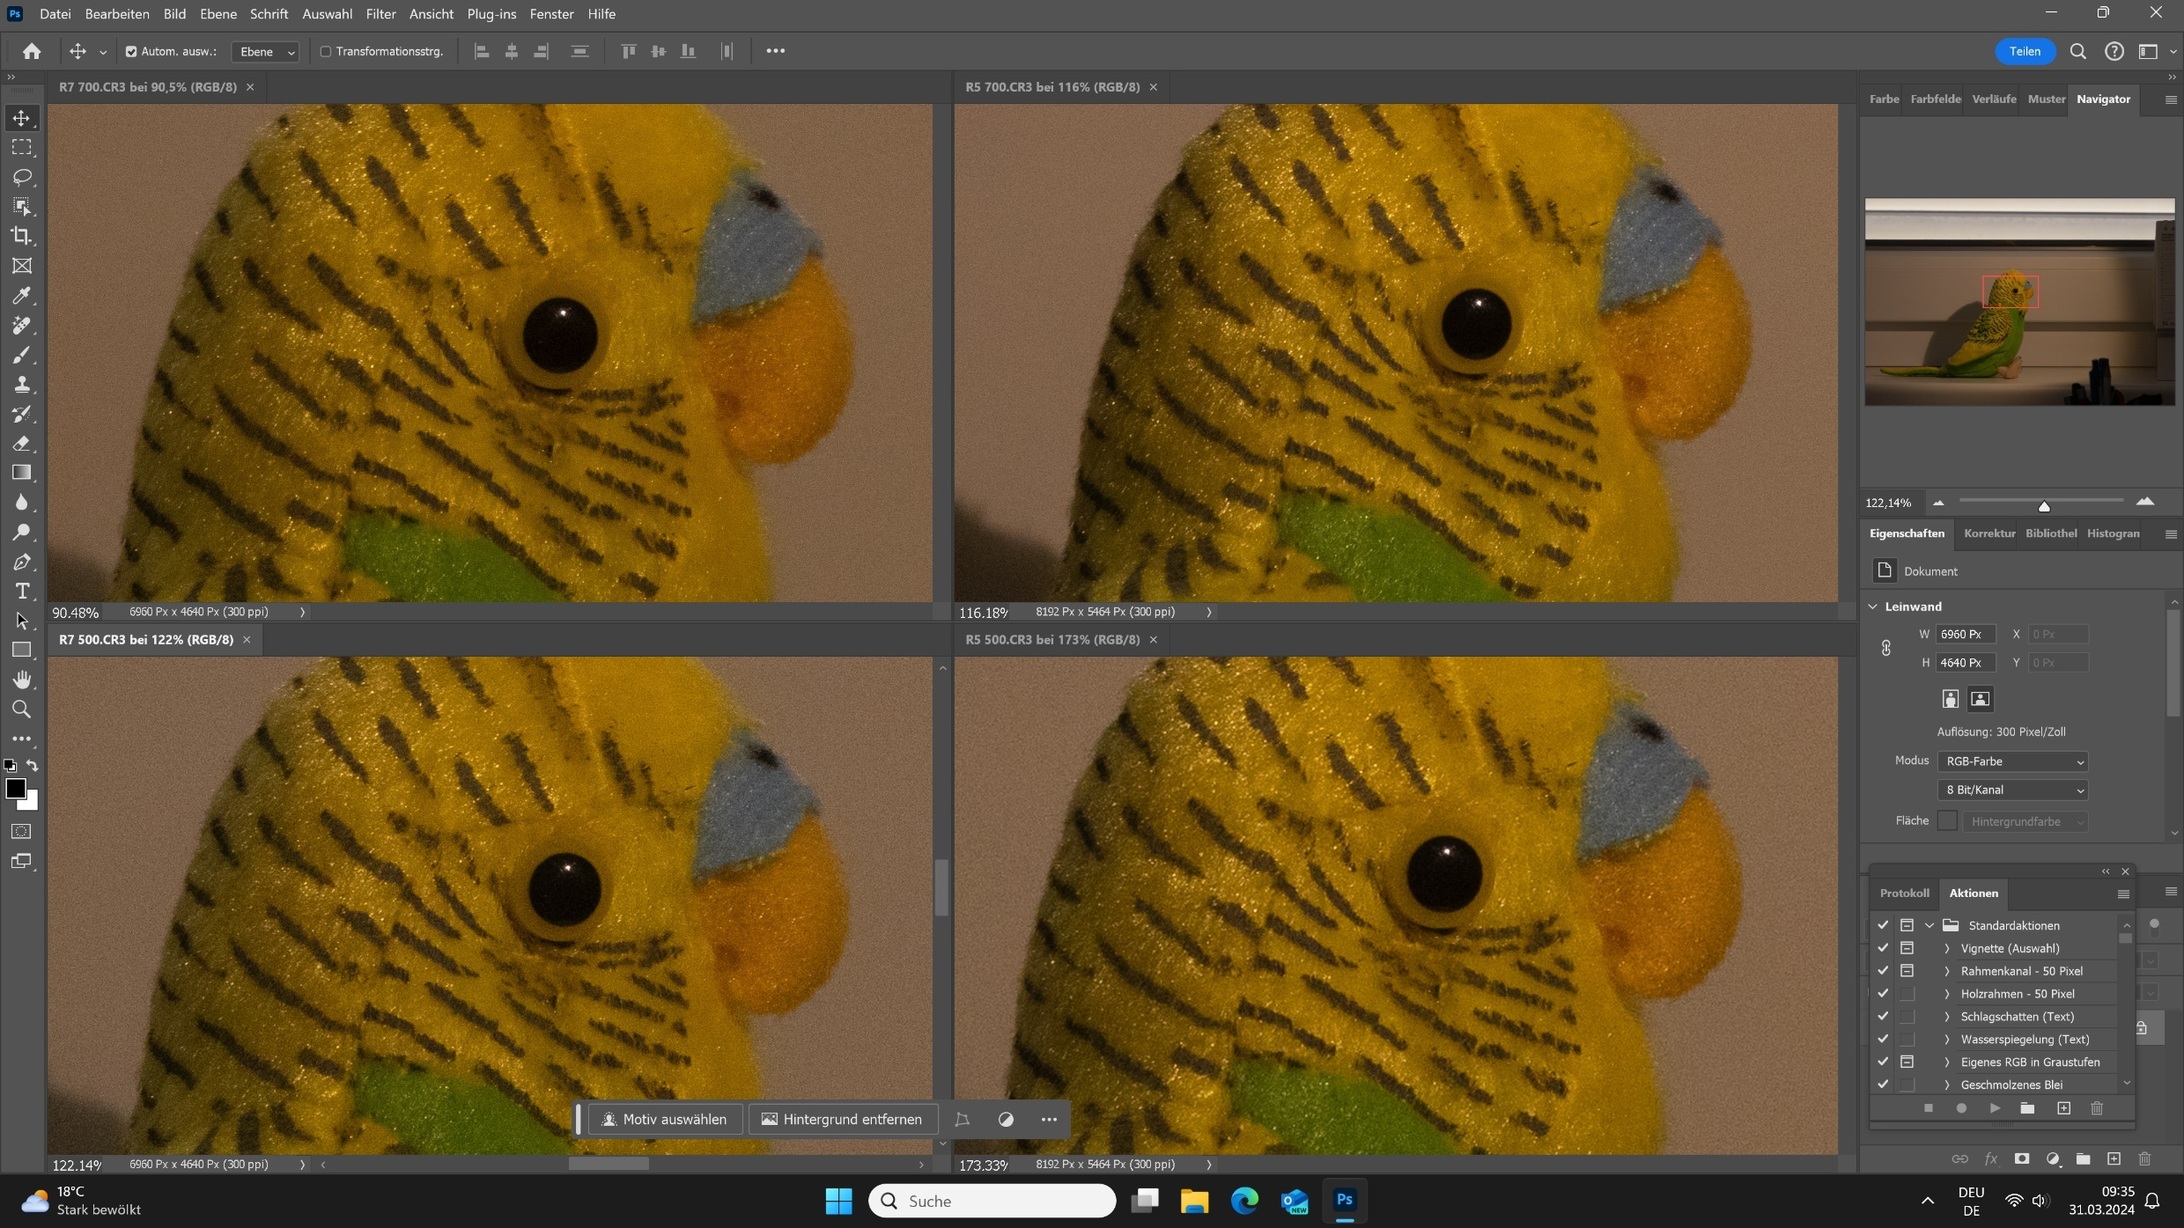
Task: Click the play action button
Action: [x=1994, y=1108]
